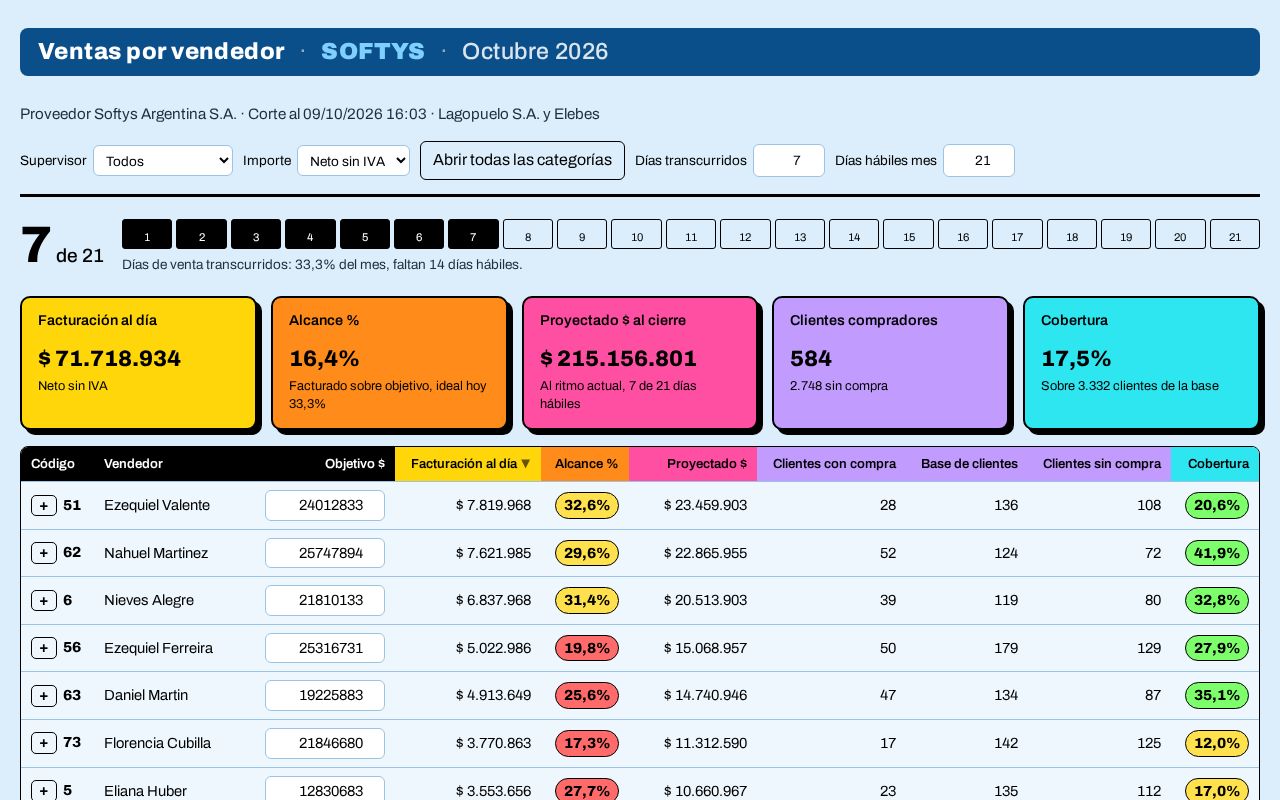Edit objective for Daniel Martin

pos(325,696)
